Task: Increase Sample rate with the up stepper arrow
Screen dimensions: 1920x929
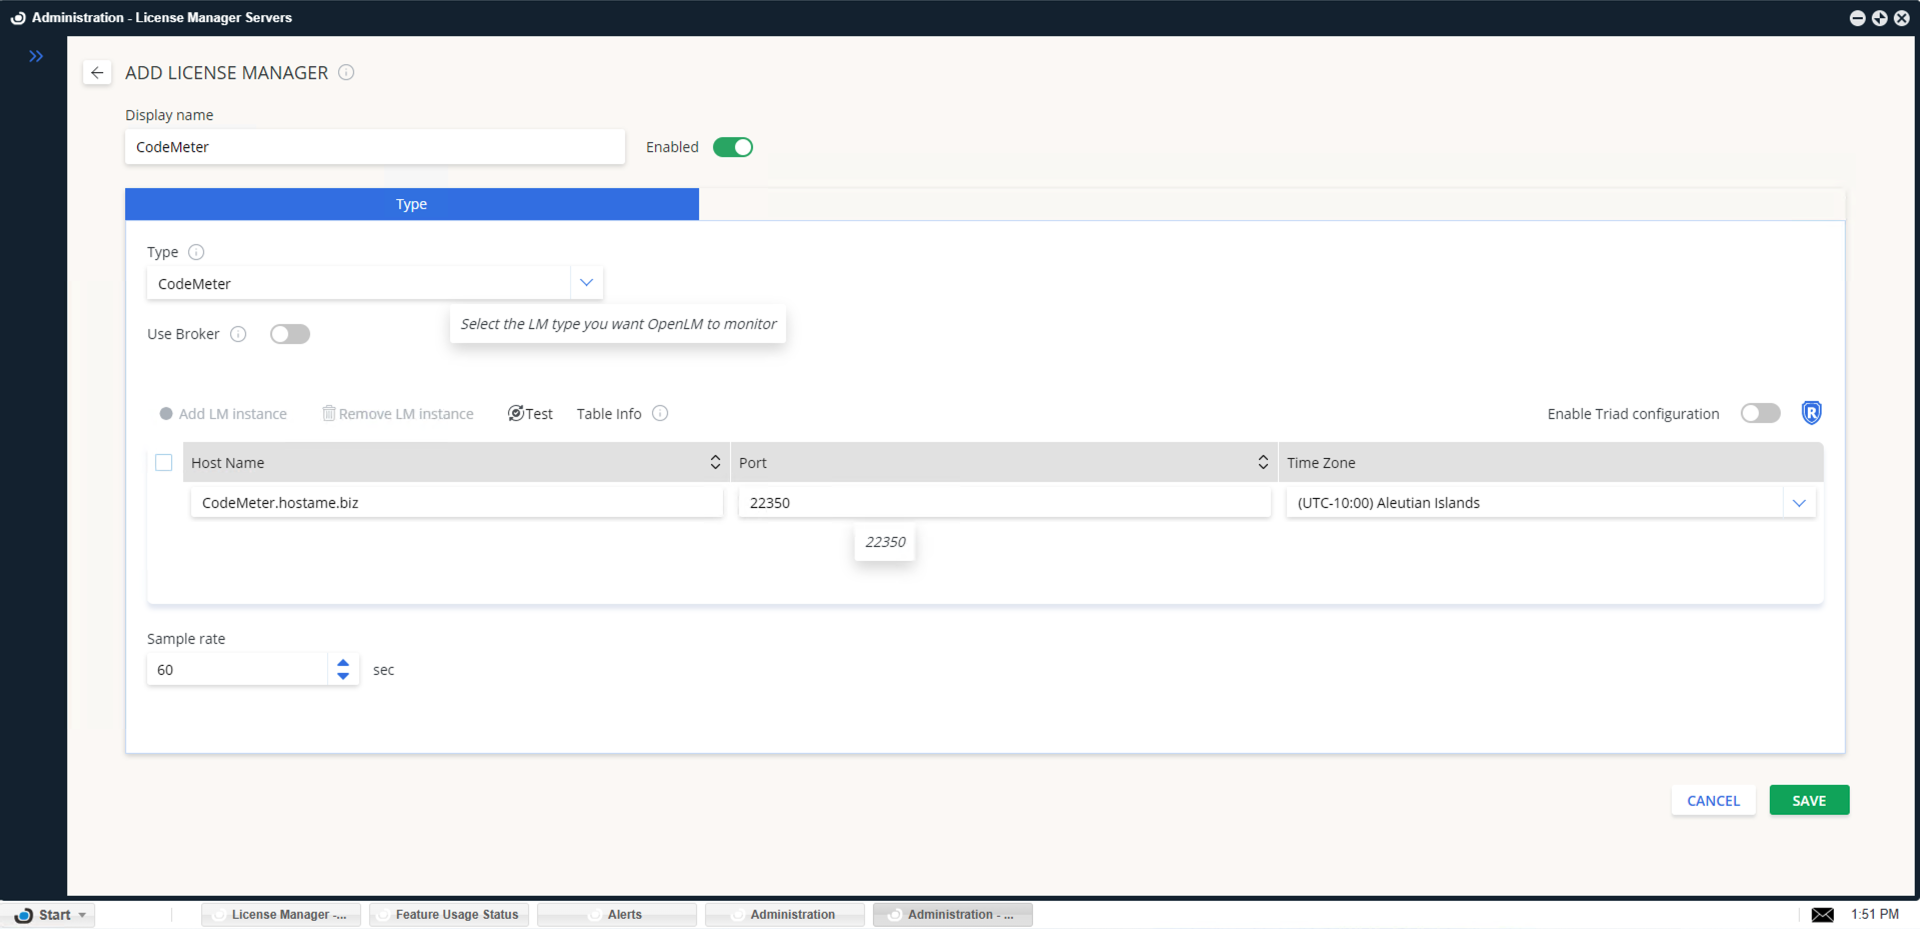Action: point(343,661)
